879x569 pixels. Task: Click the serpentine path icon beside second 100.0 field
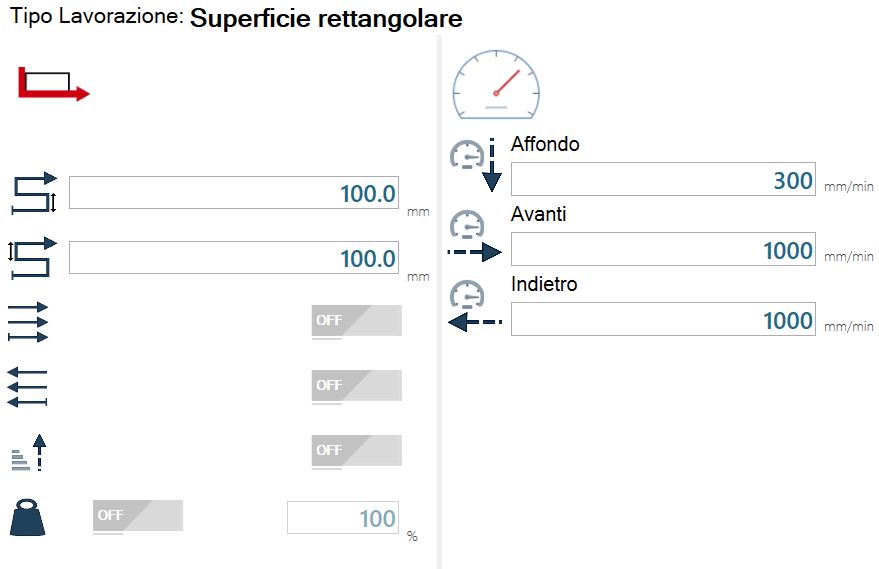click(32, 258)
